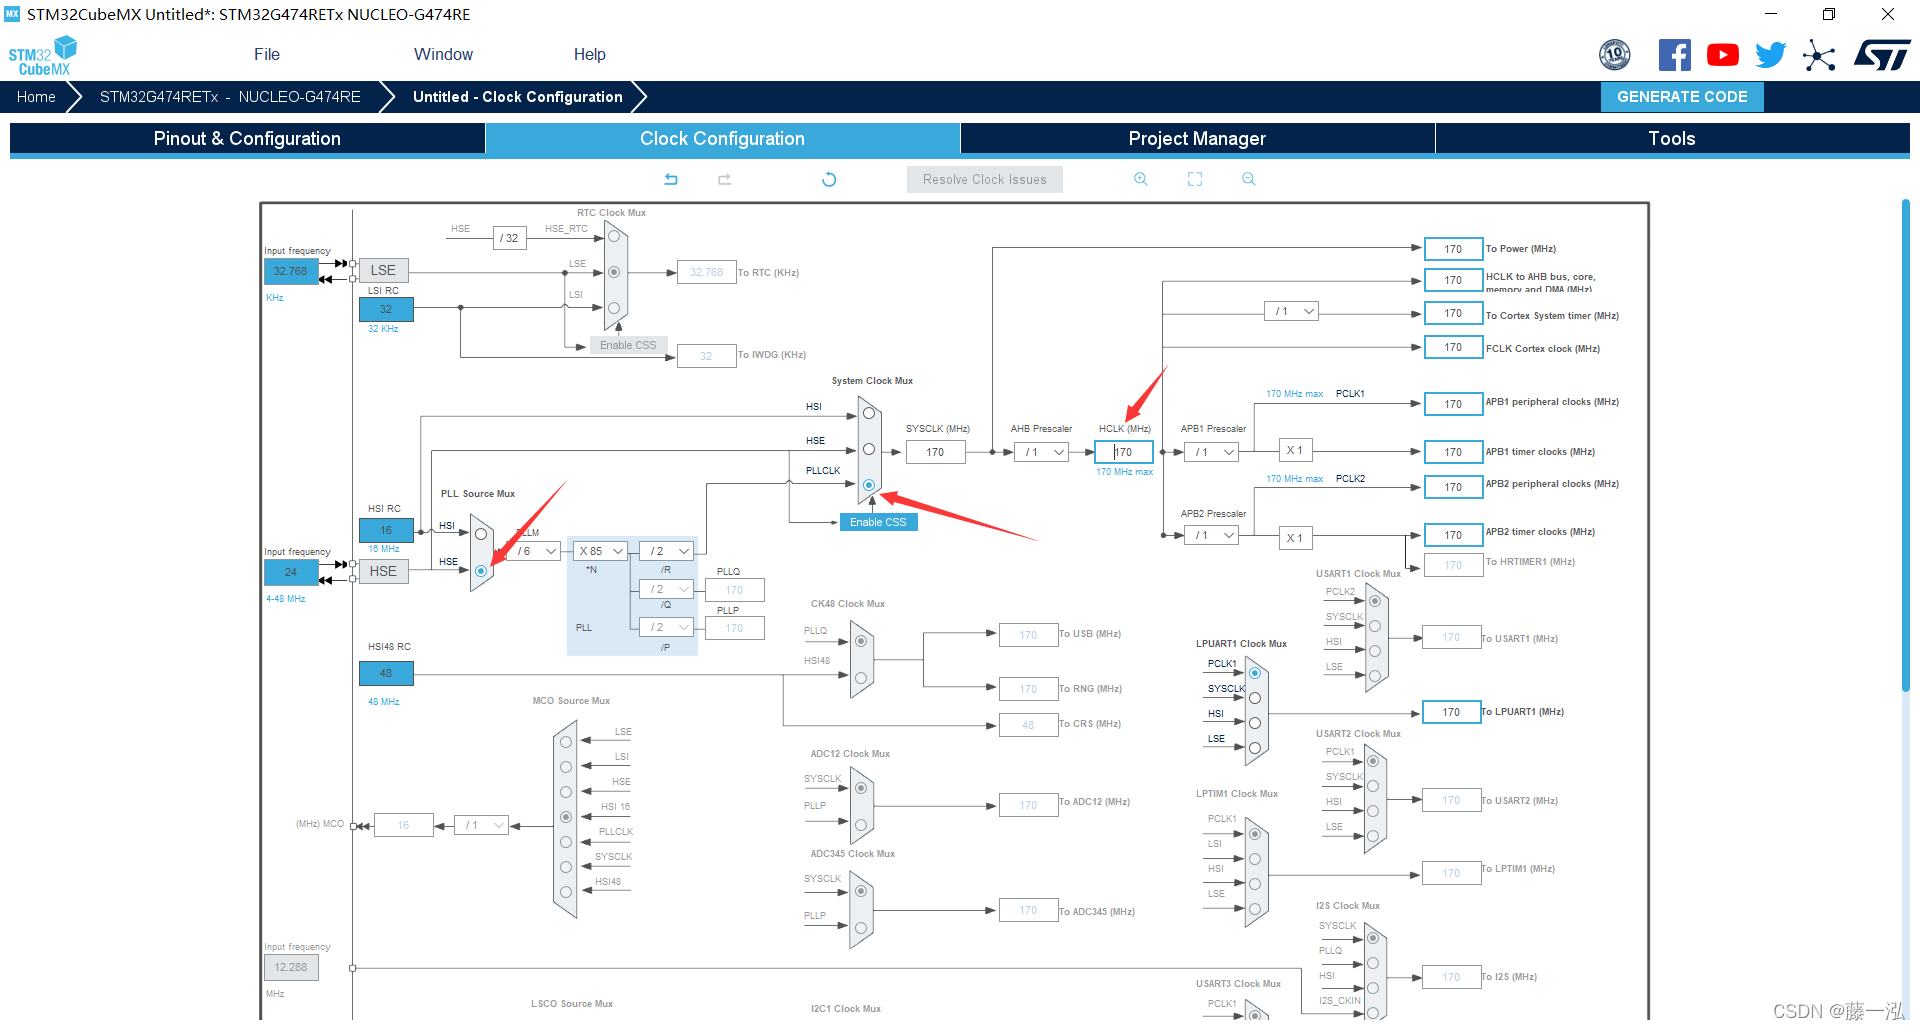
Task: Select HSI in PLL Source Mux
Action: coord(481,534)
